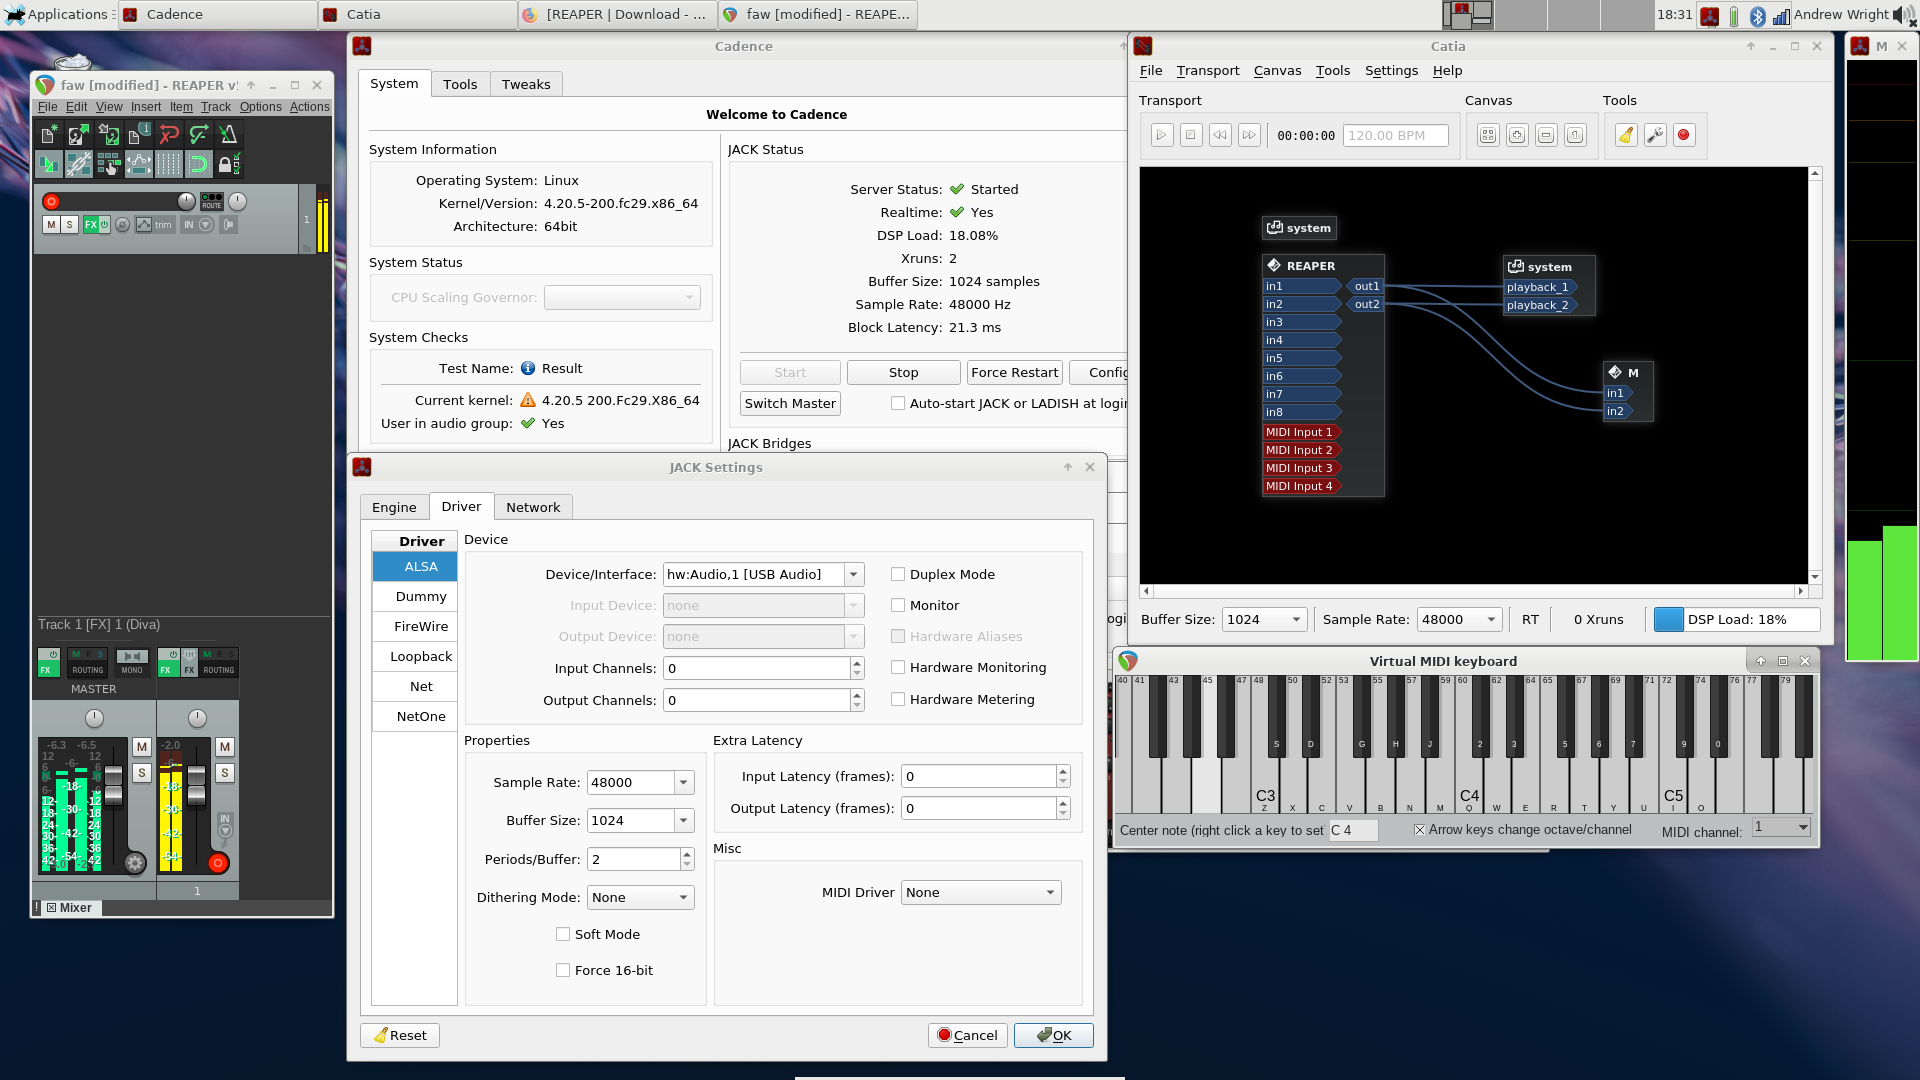
Task: Toggle item grouping icon in REAPER toolbar
Action: [x=78, y=164]
